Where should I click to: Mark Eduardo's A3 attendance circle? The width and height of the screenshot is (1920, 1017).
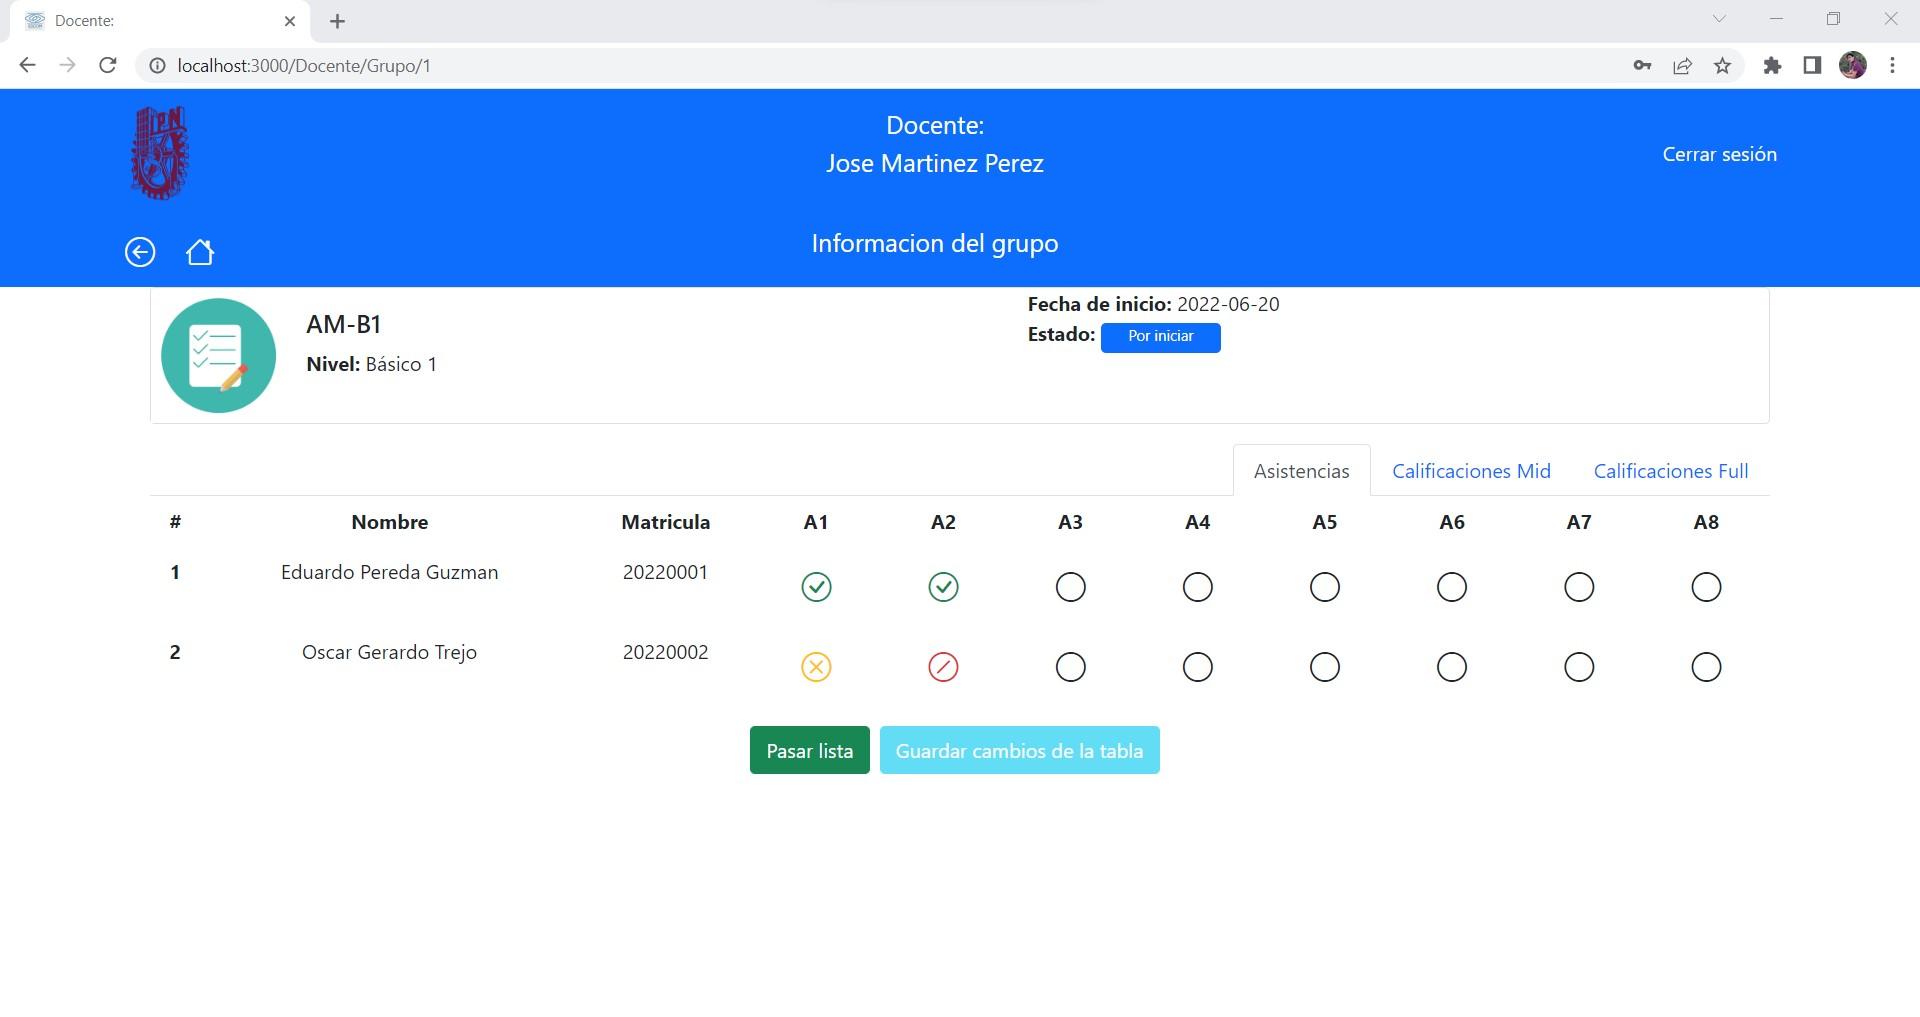click(1070, 587)
